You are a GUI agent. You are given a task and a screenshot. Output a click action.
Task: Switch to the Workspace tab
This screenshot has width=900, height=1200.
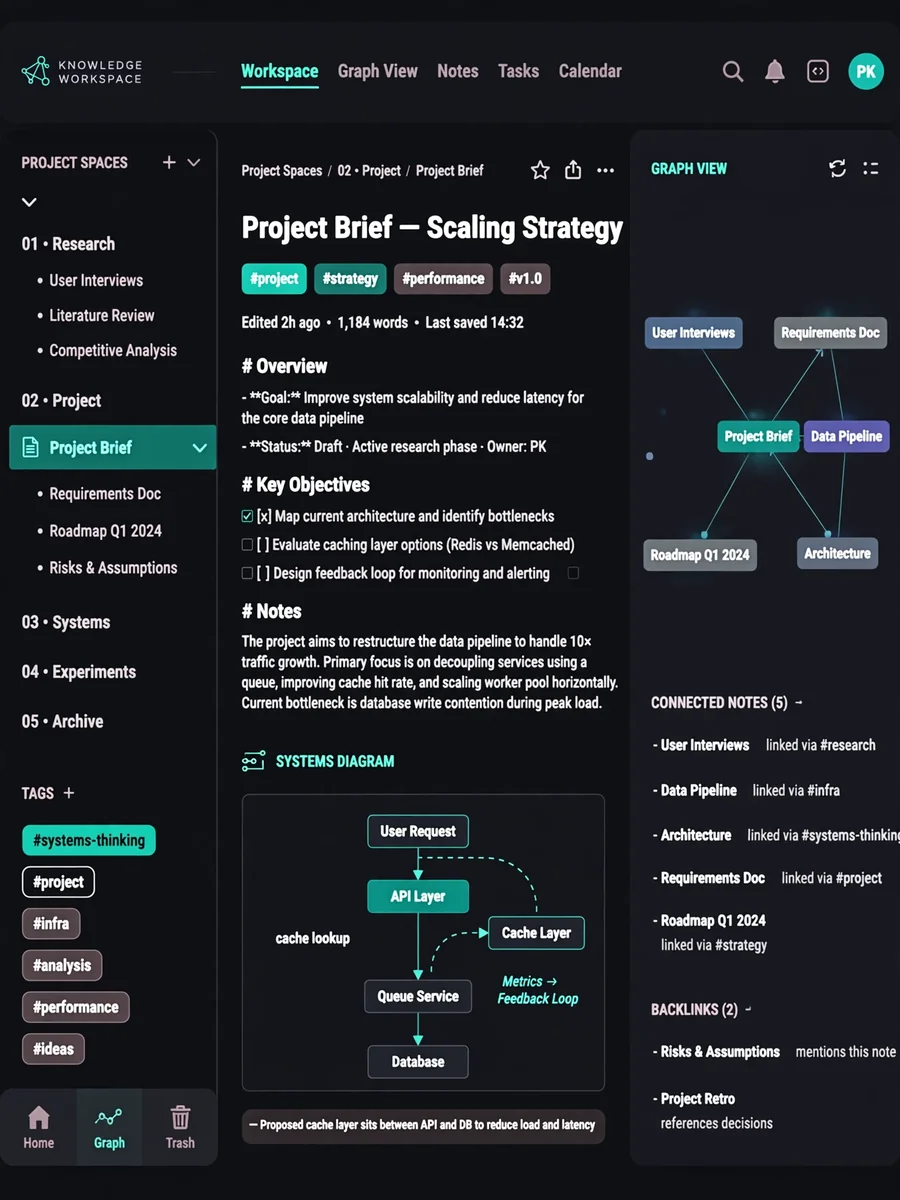pyautogui.click(x=280, y=71)
